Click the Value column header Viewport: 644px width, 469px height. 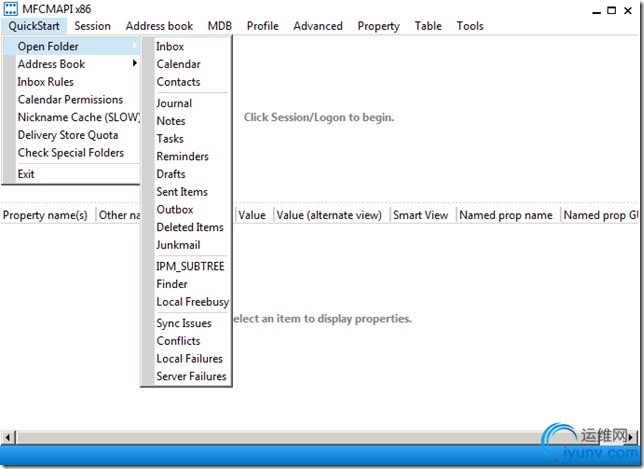pyautogui.click(x=254, y=215)
